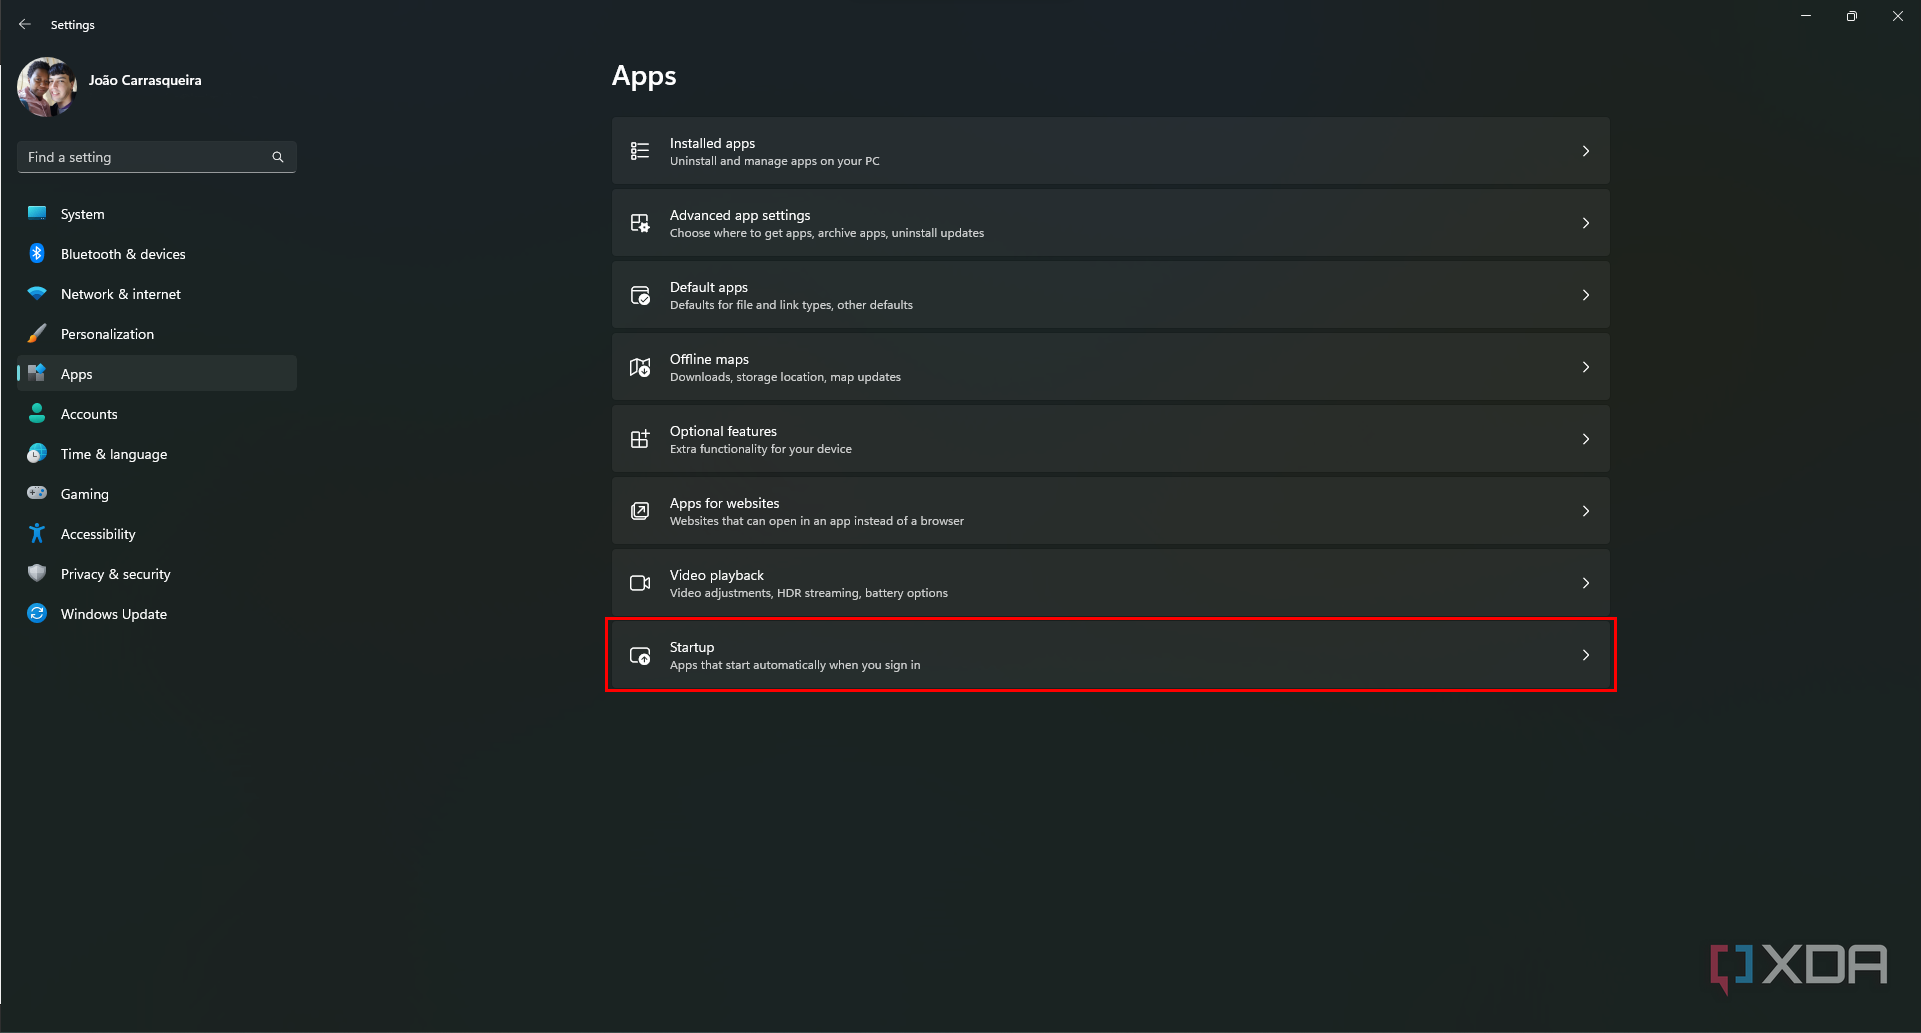Expand the Apps for websites row
This screenshot has width=1921, height=1033.
tap(1585, 511)
